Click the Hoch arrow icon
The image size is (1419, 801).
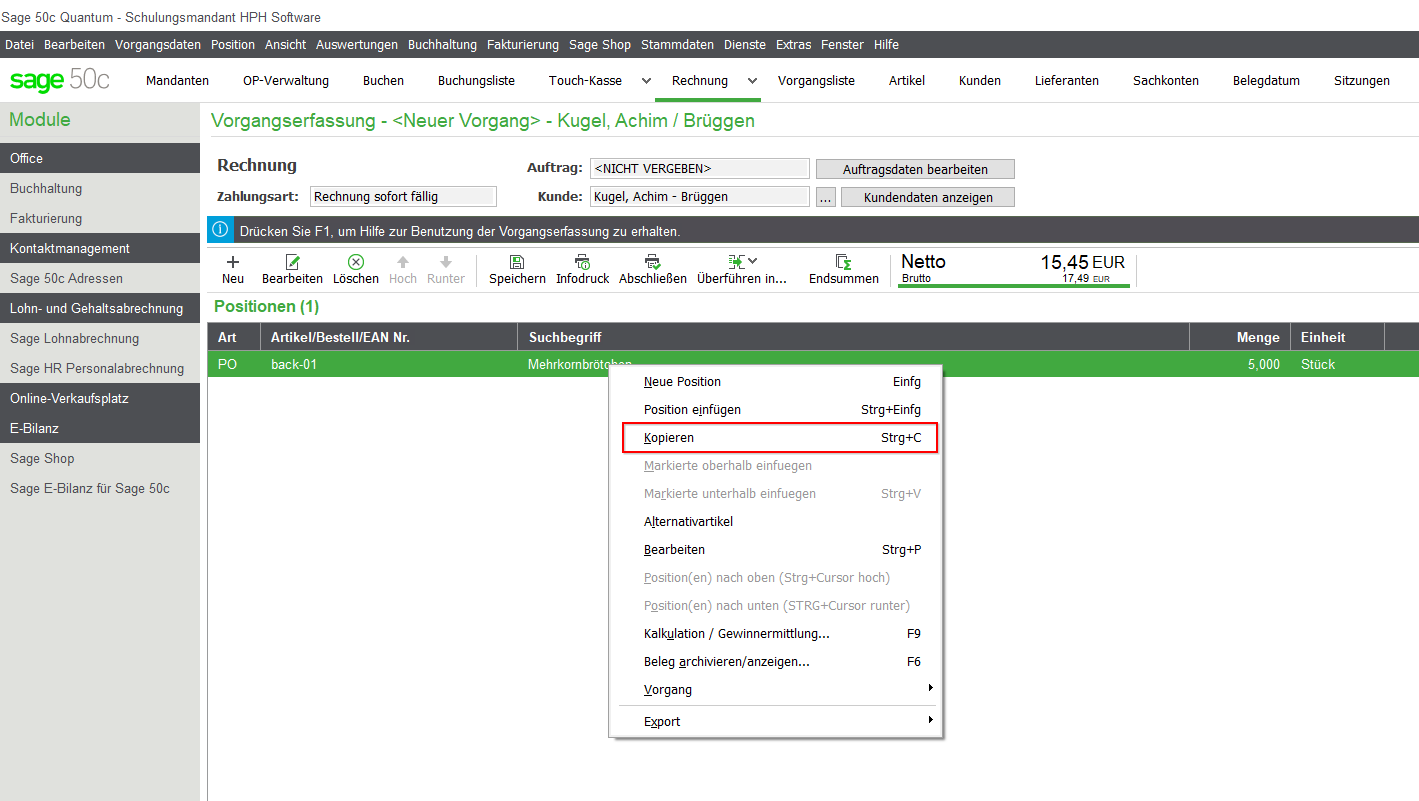click(403, 262)
